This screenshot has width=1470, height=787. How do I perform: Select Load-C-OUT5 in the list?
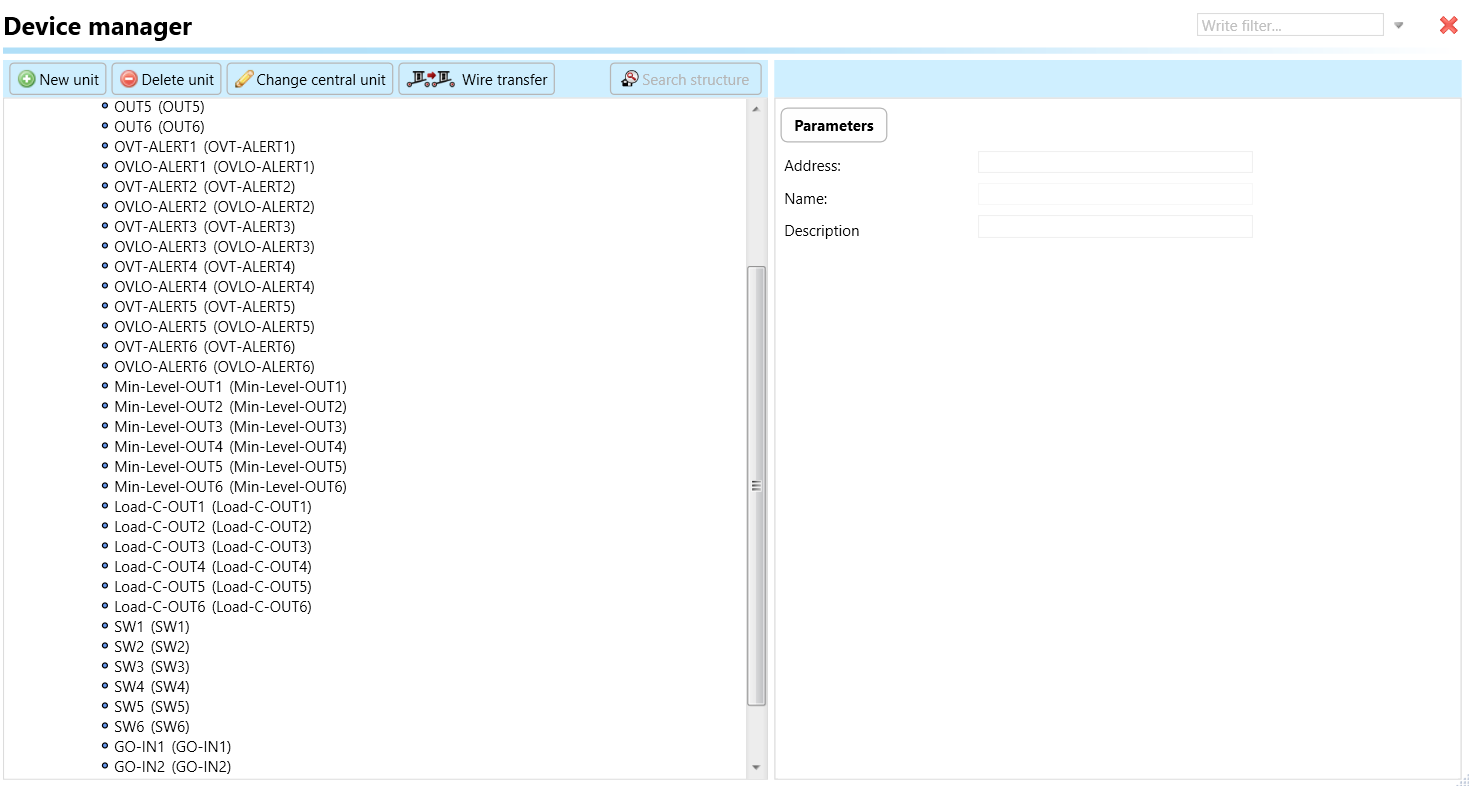pyautogui.click(x=212, y=587)
